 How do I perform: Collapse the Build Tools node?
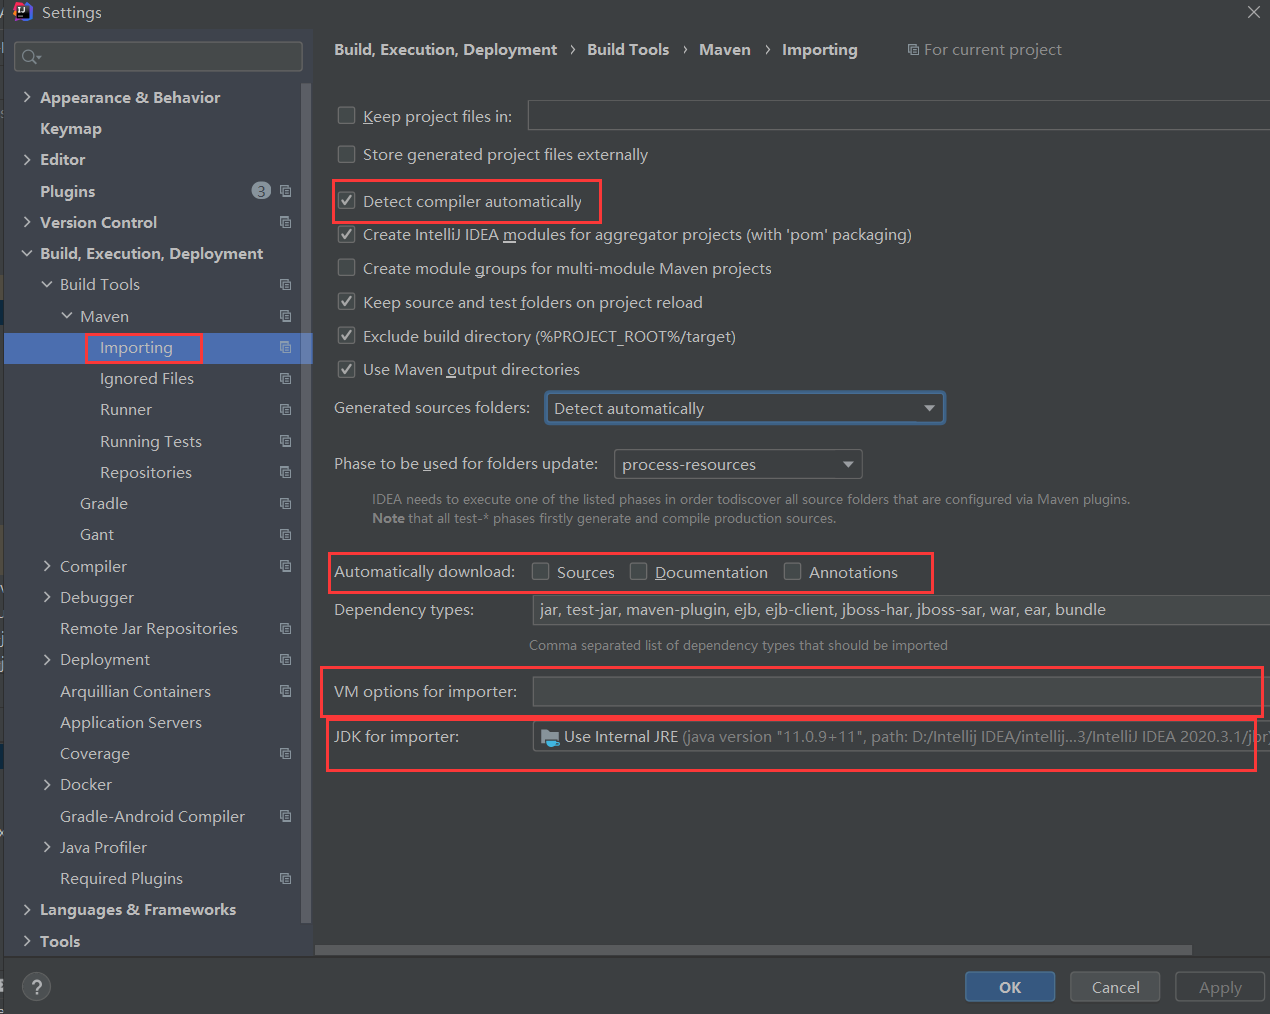point(47,285)
